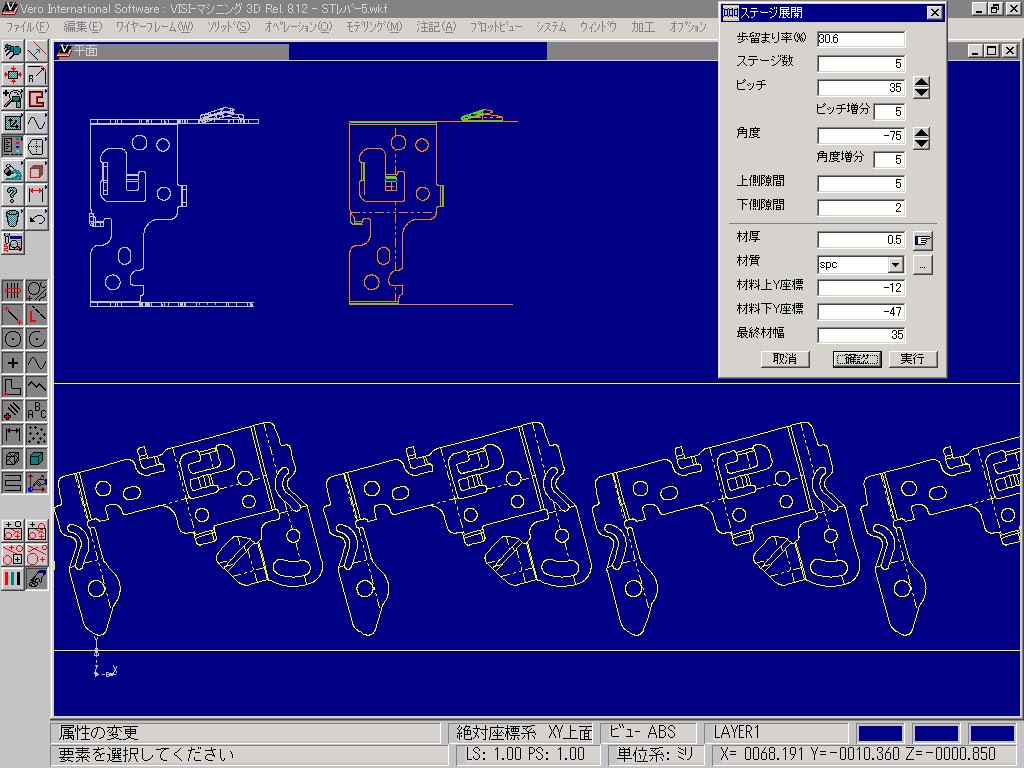
Task: Click the 取消 cancel button
Action: [x=785, y=359]
